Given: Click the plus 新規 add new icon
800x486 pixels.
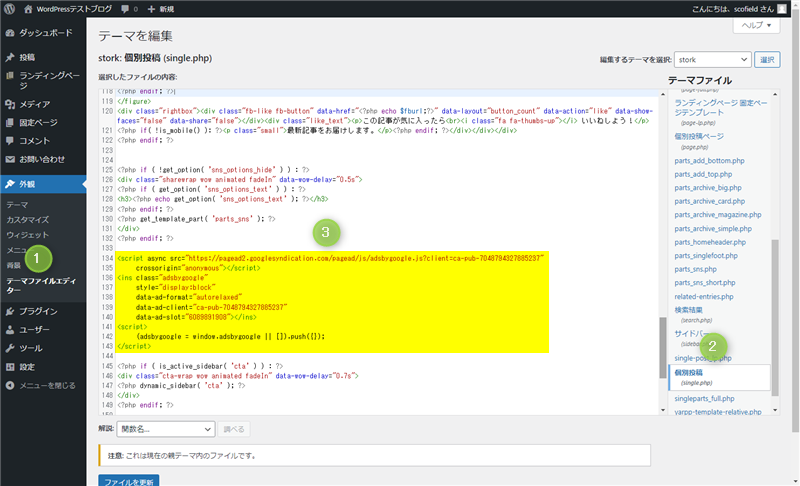Looking at the screenshot, I should (x=151, y=9).
